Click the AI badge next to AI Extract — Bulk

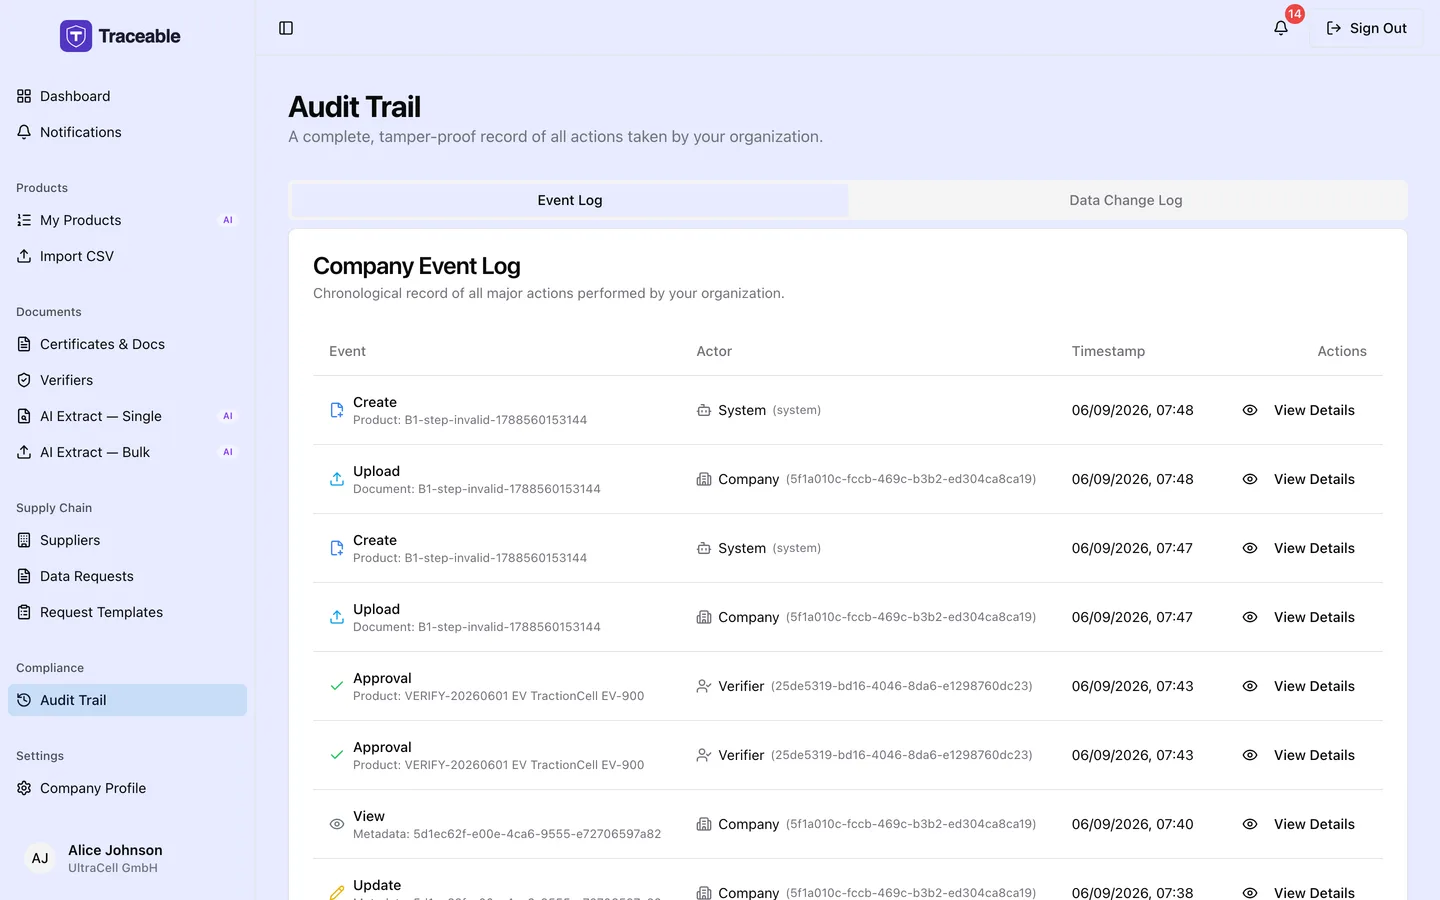228,452
